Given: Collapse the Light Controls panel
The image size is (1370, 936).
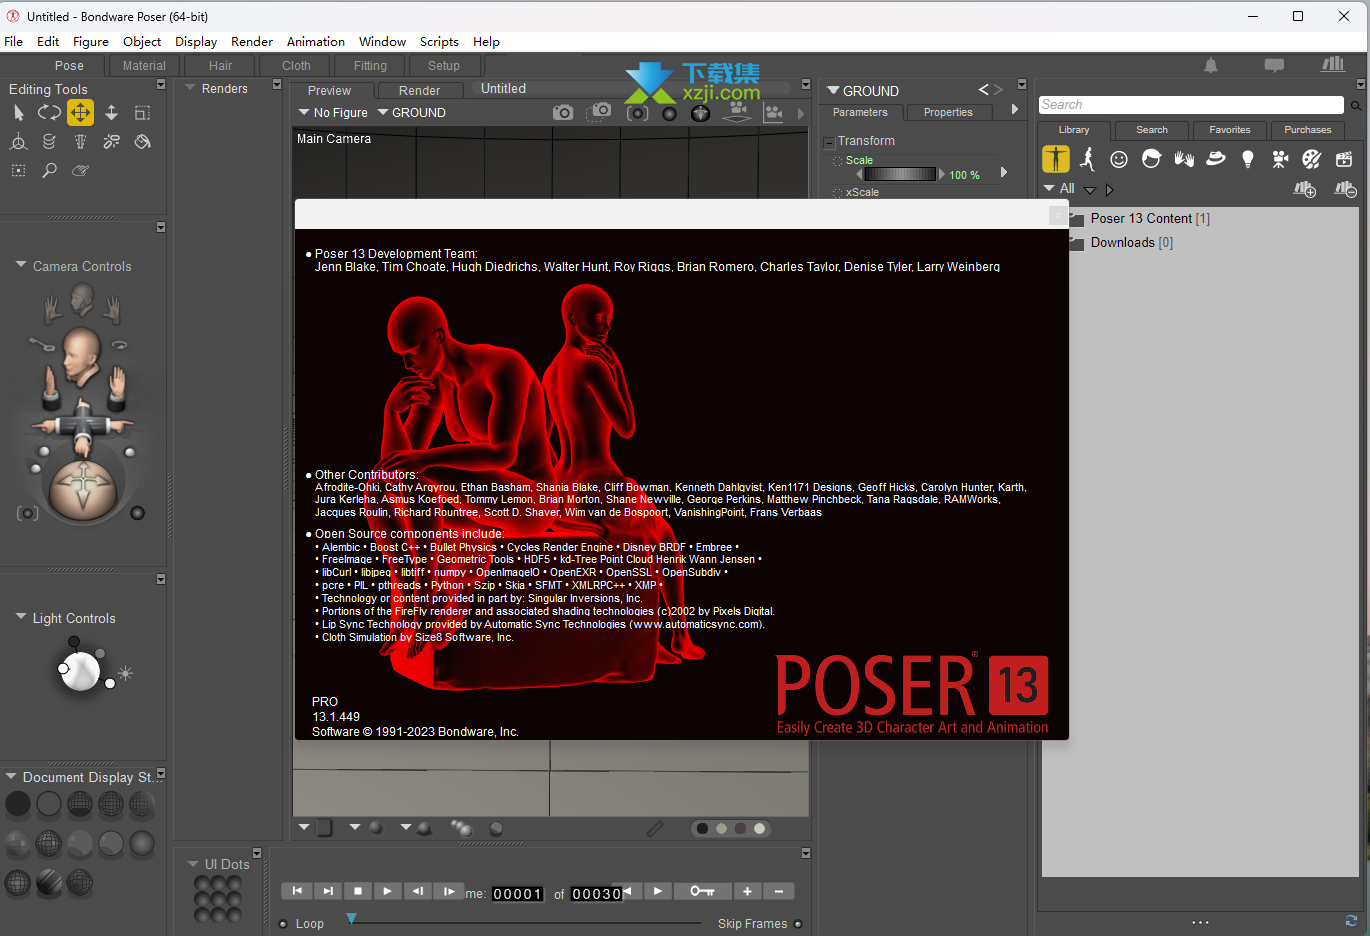Looking at the screenshot, I should pyautogui.click(x=21, y=617).
